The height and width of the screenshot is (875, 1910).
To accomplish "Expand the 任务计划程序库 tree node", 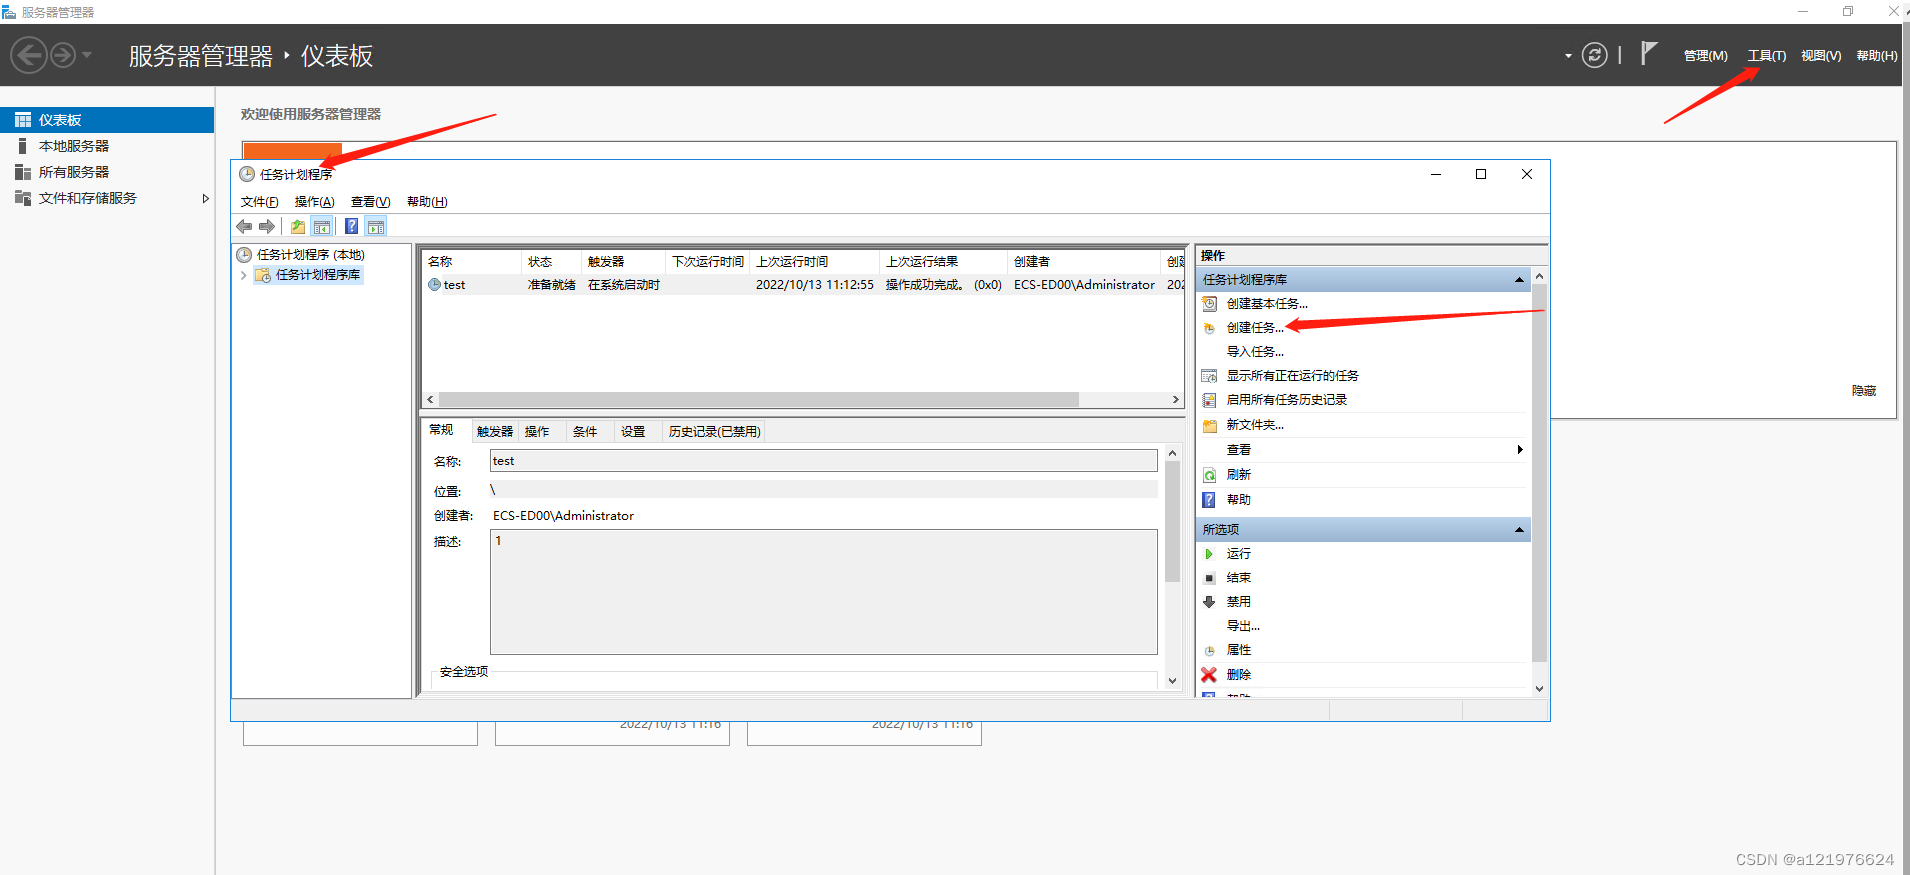I will [x=243, y=275].
